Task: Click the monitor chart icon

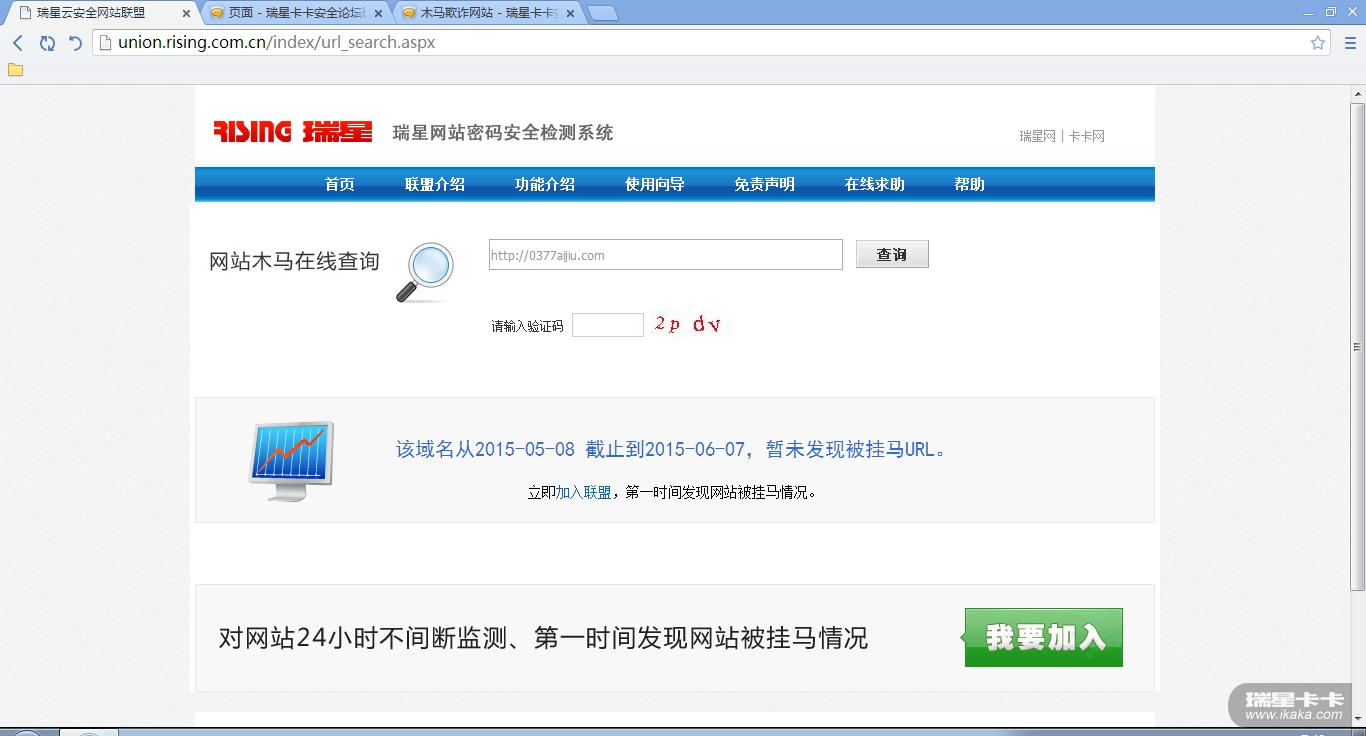Action: click(x=291, y=461)
